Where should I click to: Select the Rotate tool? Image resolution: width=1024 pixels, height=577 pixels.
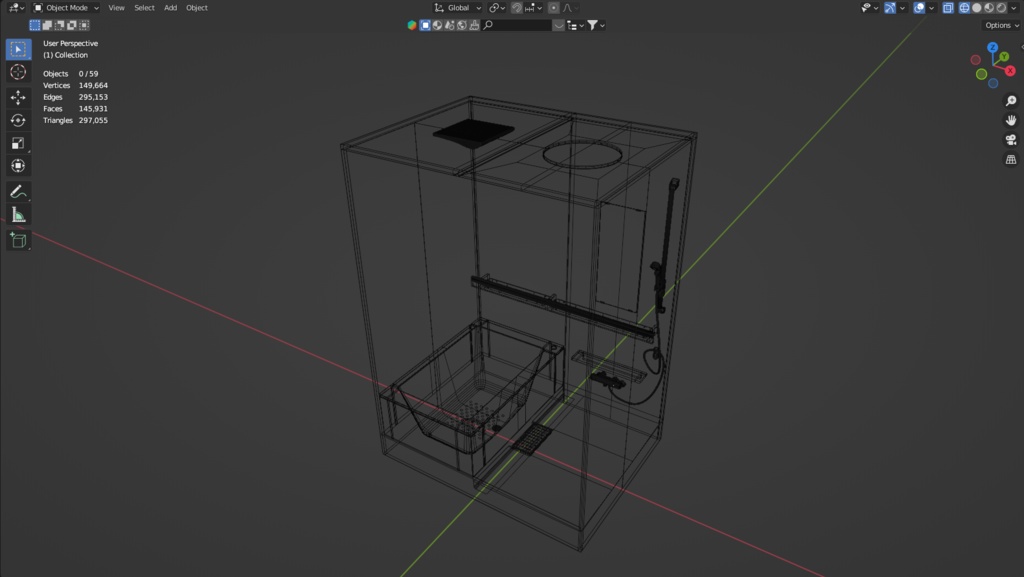pos(18,120)
